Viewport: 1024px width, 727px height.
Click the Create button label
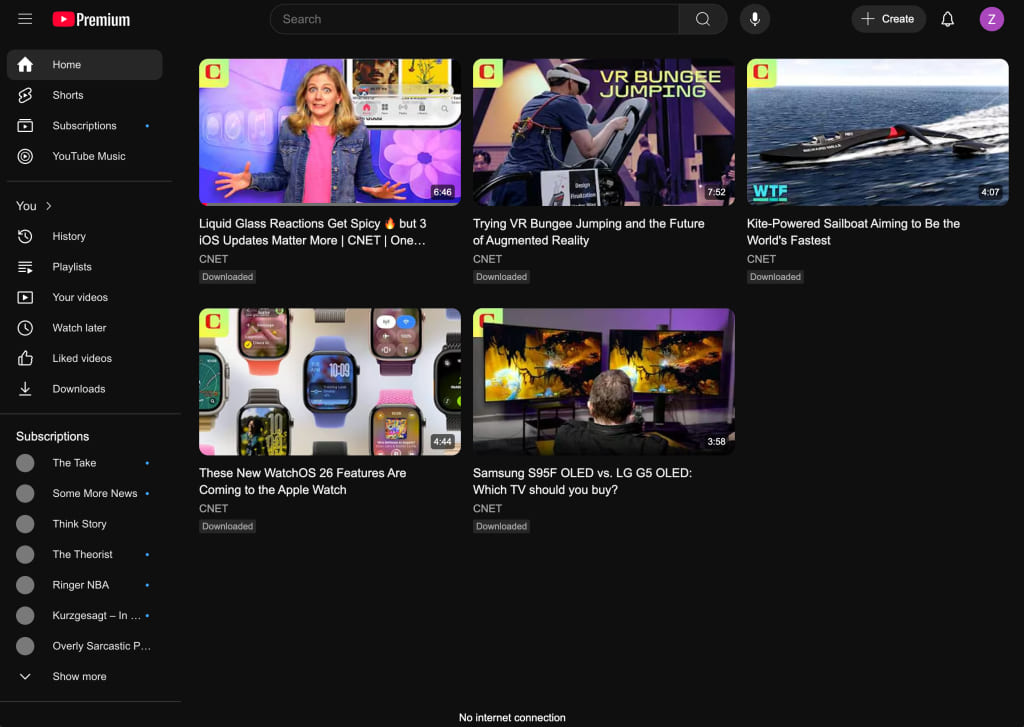tap(897, 19)
